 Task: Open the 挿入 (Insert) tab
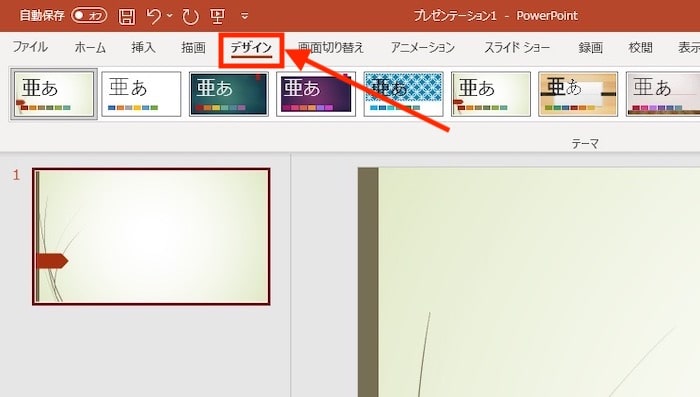click(143, 47)
